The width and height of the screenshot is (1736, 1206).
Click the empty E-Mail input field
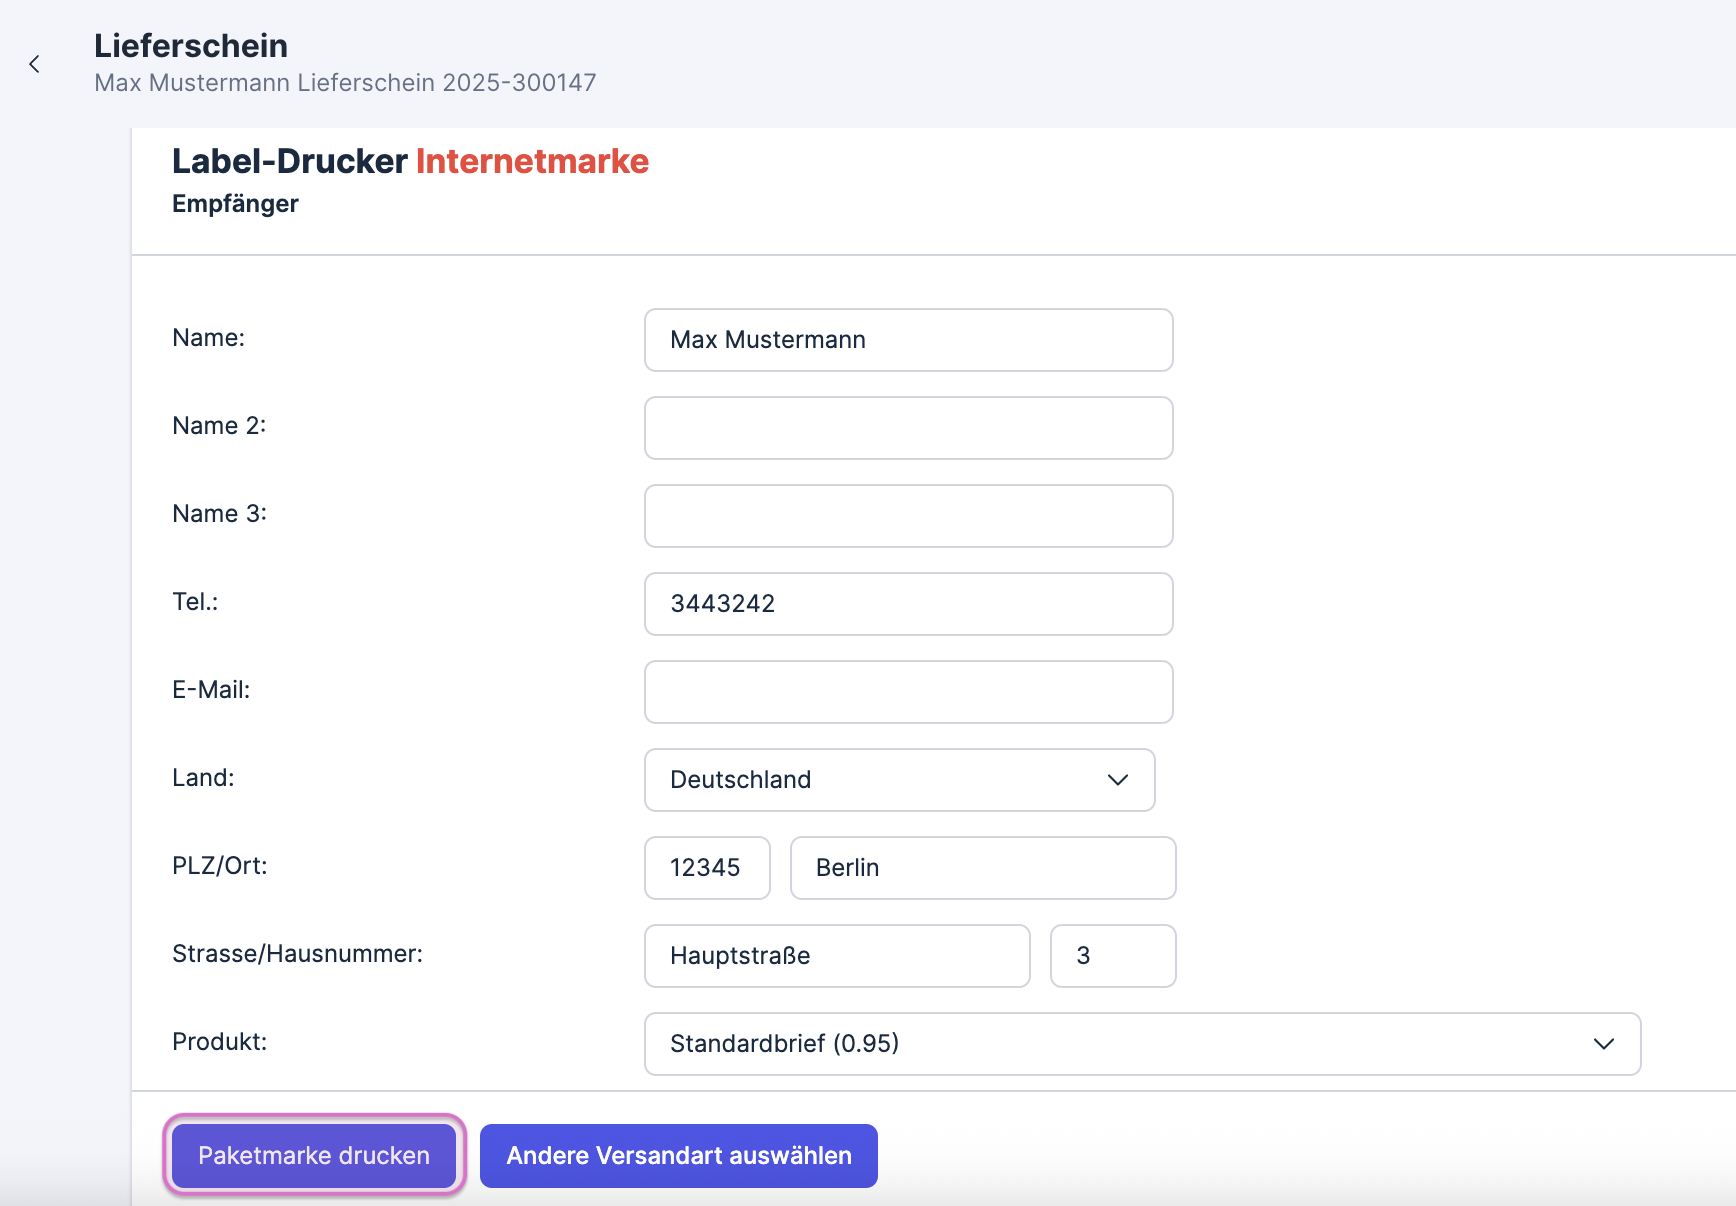tap(907, 692)
